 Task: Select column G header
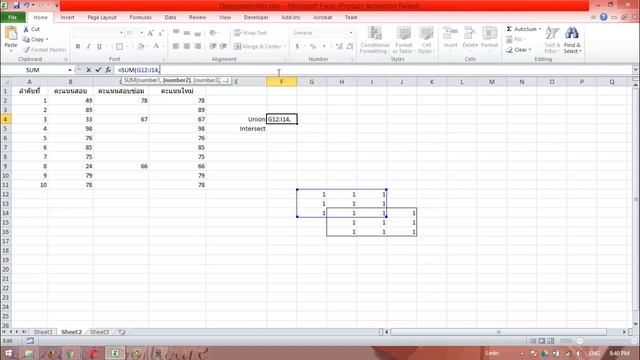pos(311,82)
